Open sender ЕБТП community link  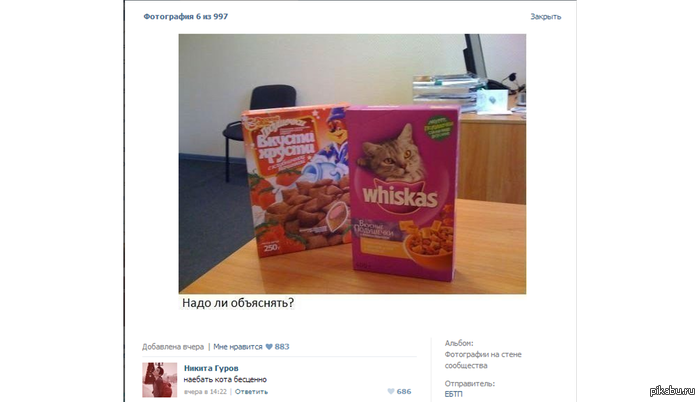point(454,394)
